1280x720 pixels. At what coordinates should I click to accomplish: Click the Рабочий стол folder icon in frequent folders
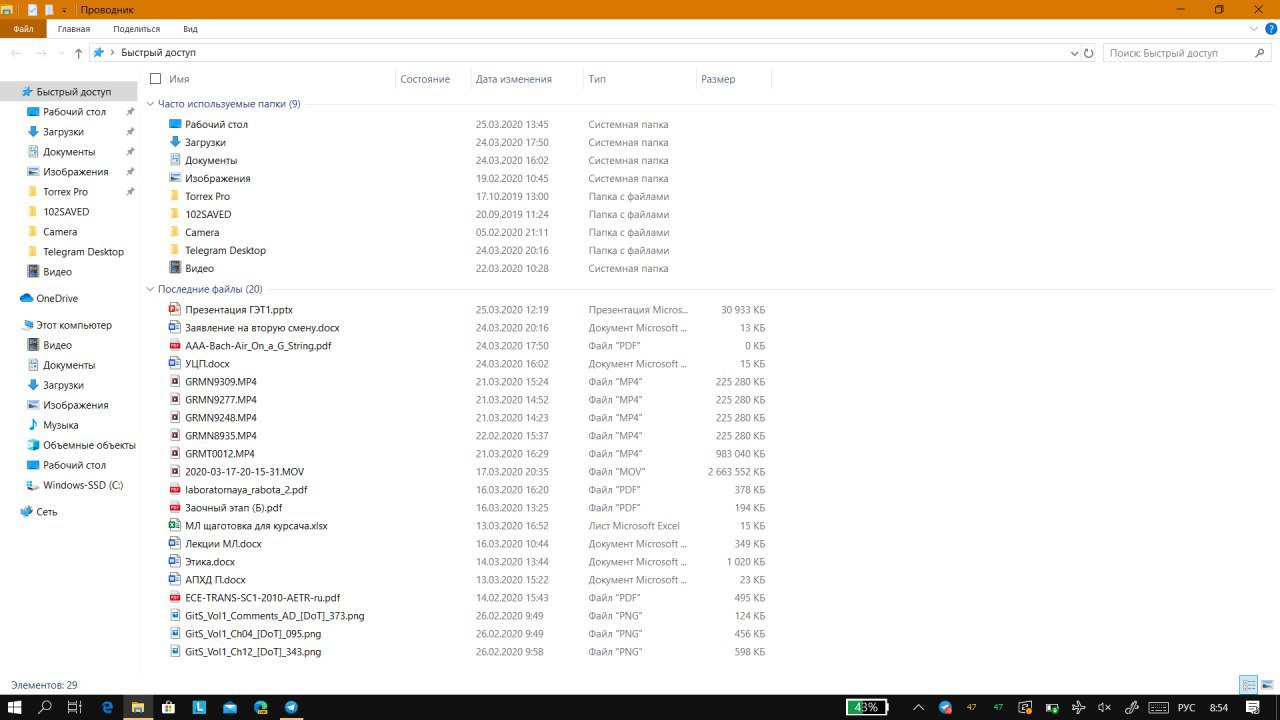coord(175,124)
